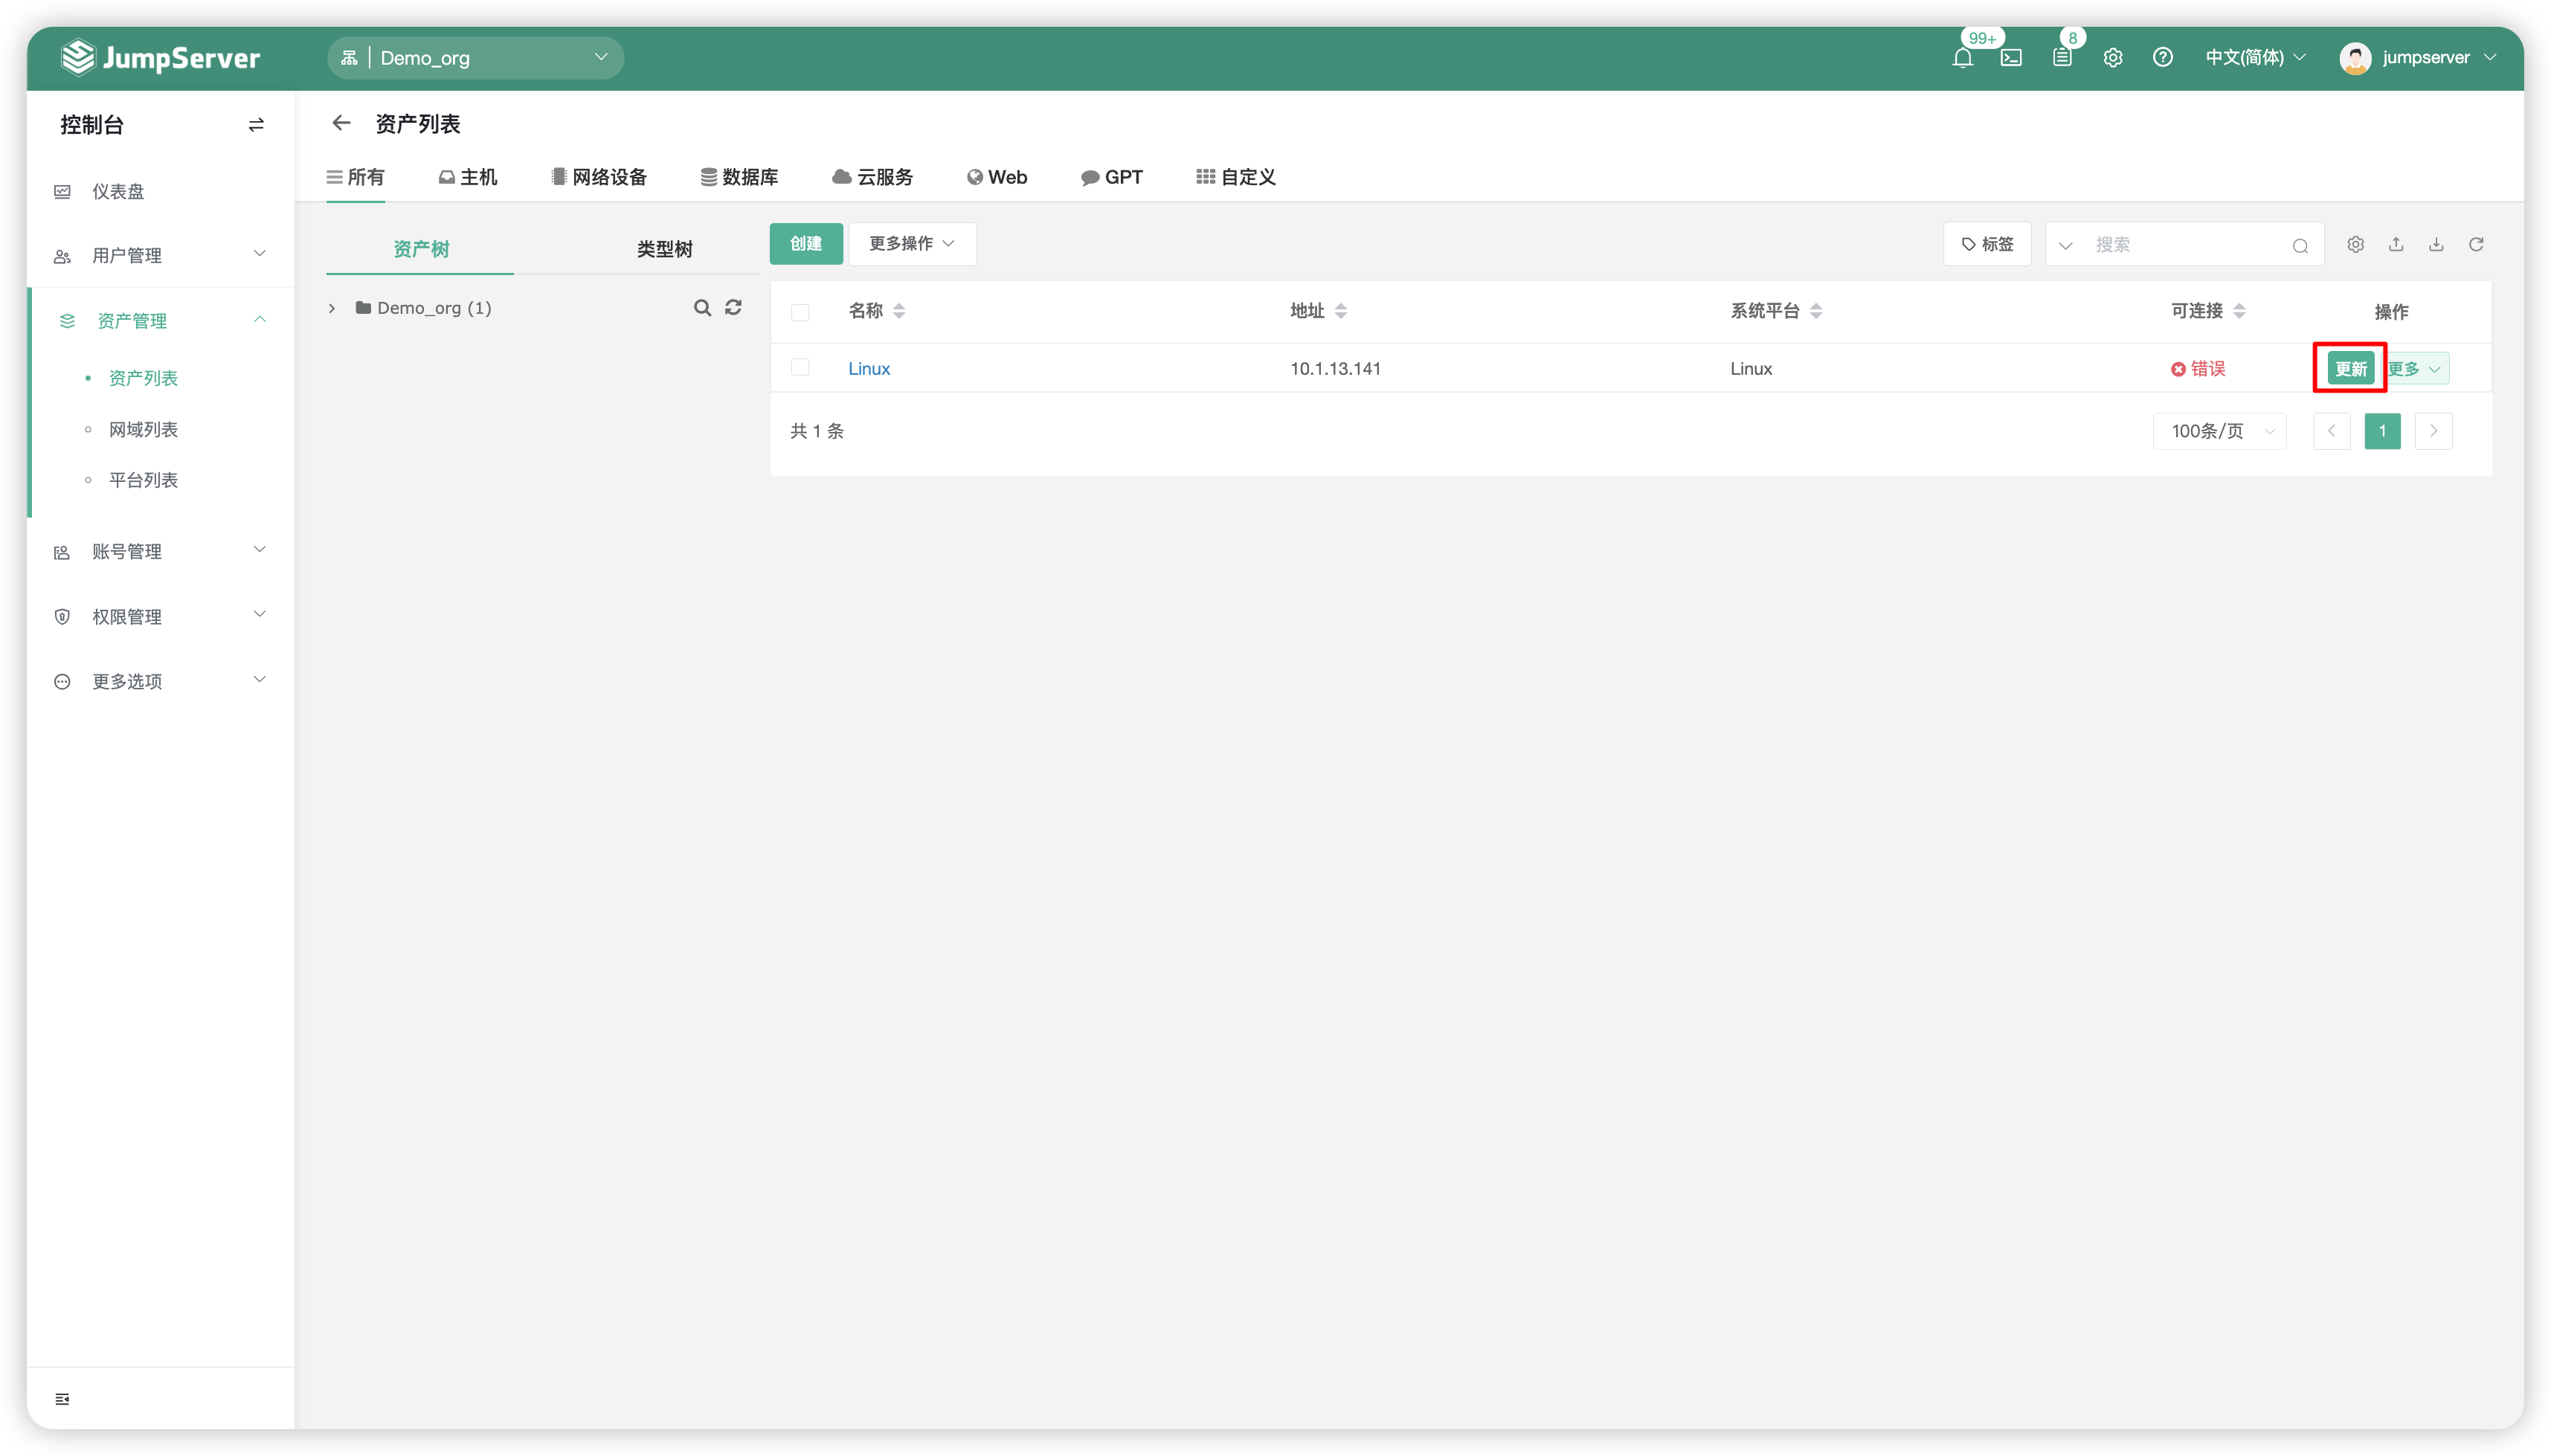
Task: Open the Demo_org organization dropdown
Action: tap(475, 58)
